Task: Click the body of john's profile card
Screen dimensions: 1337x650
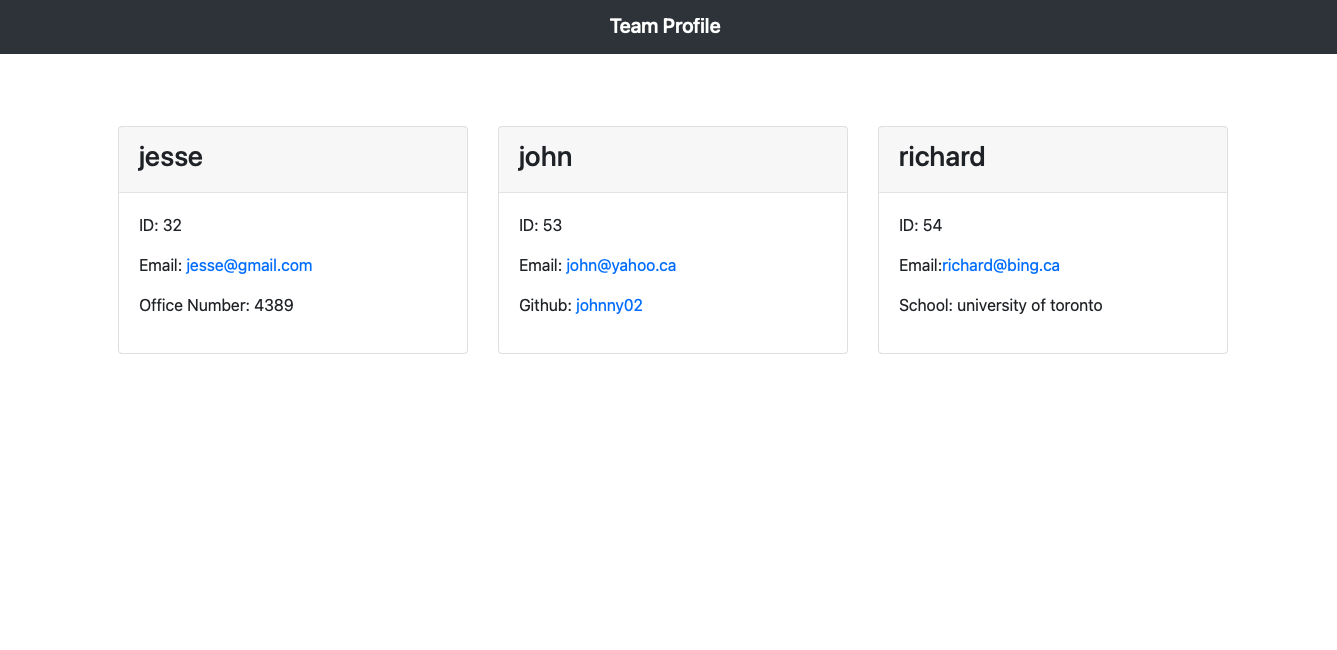Action: coord(672,335)
